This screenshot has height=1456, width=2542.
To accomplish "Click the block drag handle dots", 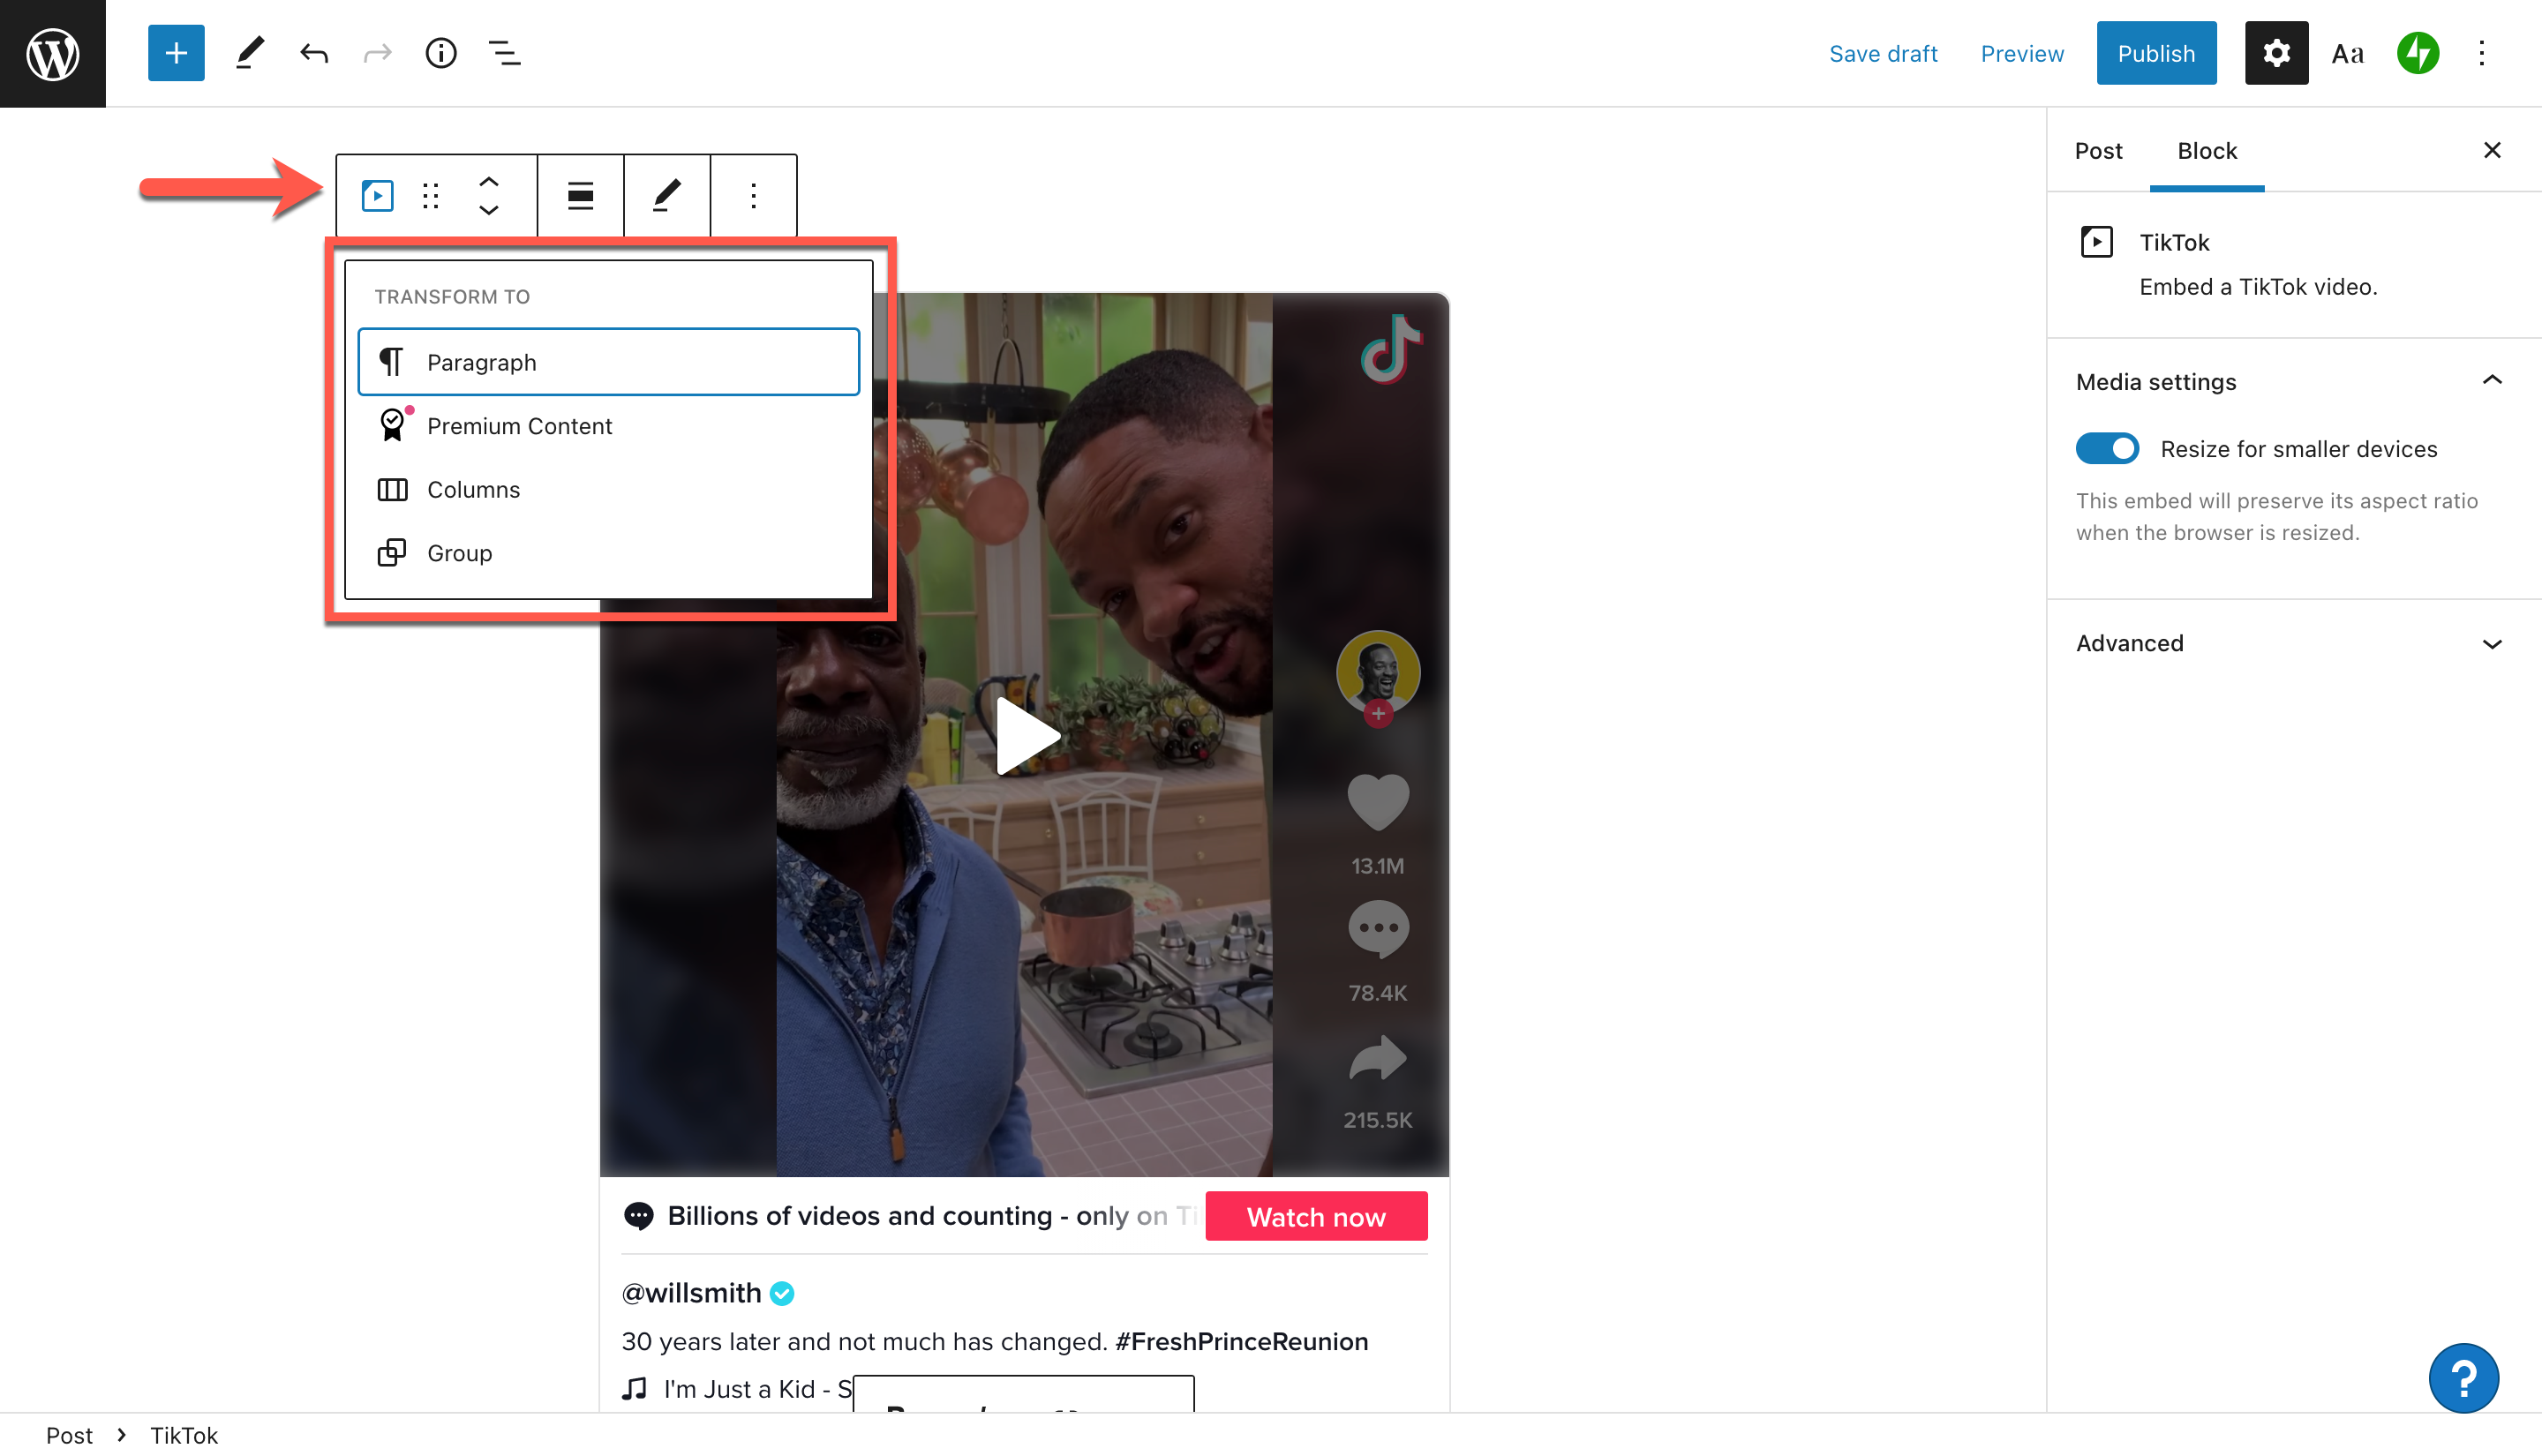I will pyautogui.click(x=431, y=195).
